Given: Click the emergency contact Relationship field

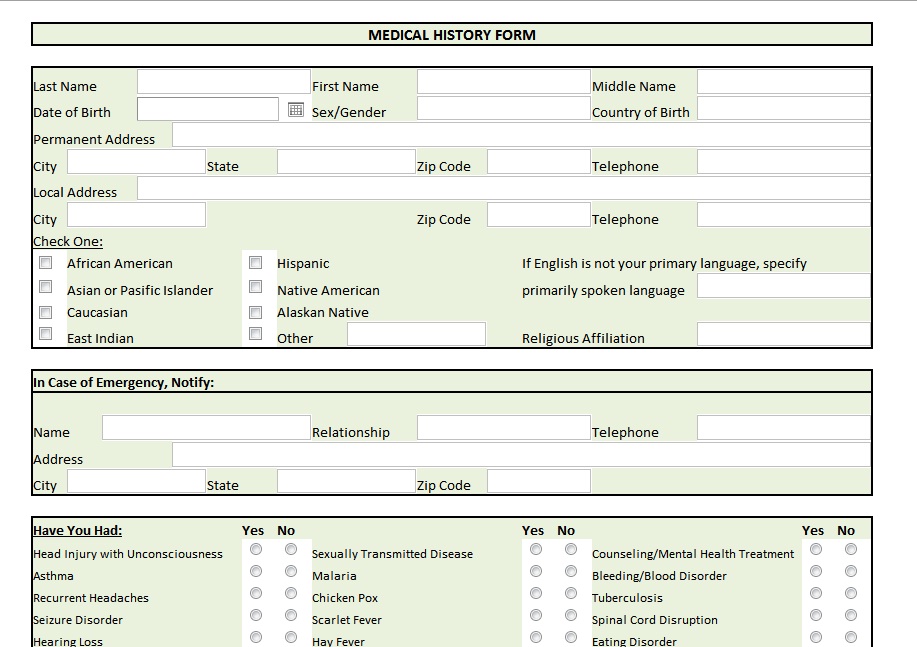Looking at the screenshot, I should point(503,429).
